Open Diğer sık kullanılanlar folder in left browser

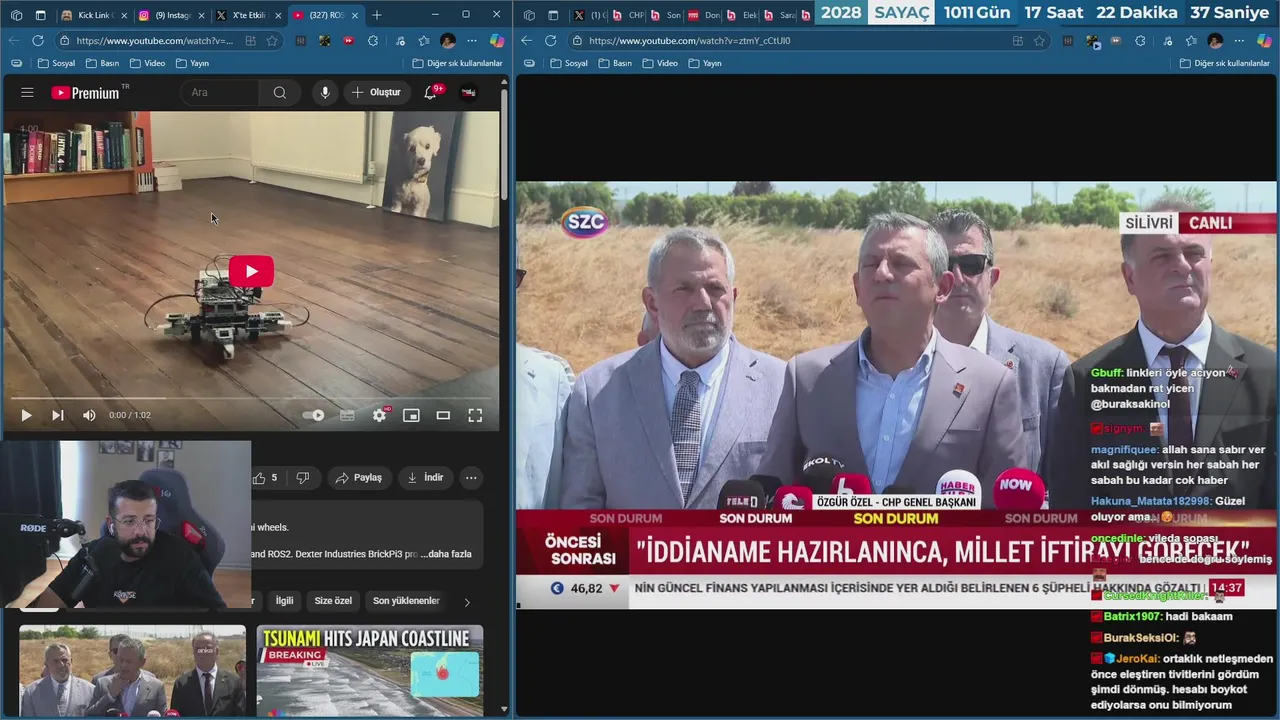tap(457, 63)
